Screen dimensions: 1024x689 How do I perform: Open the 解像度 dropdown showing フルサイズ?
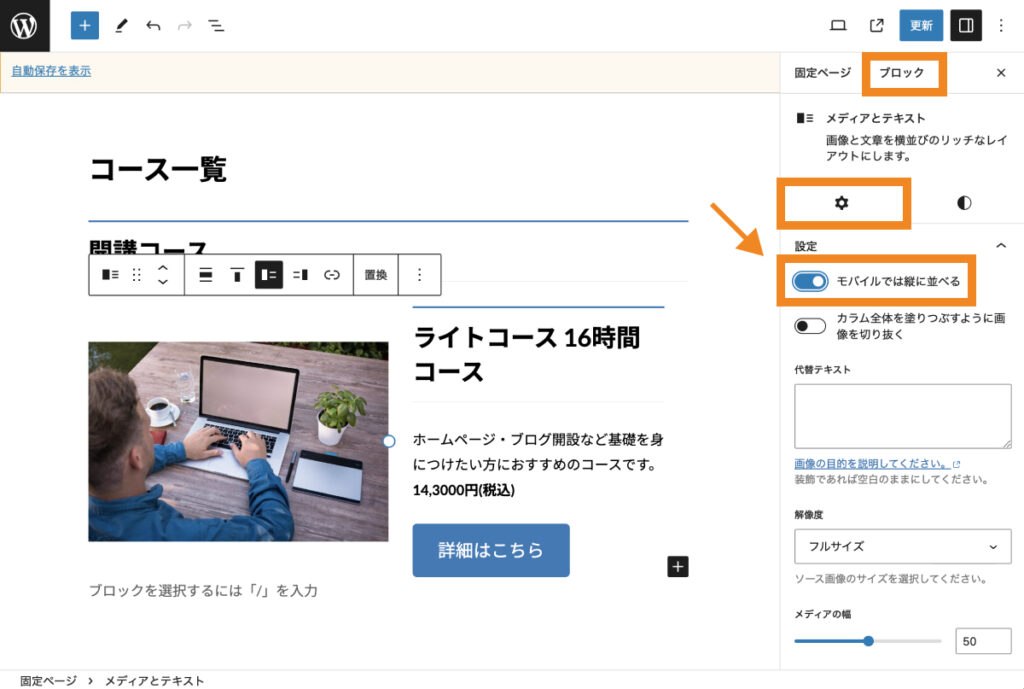[902, 547]
